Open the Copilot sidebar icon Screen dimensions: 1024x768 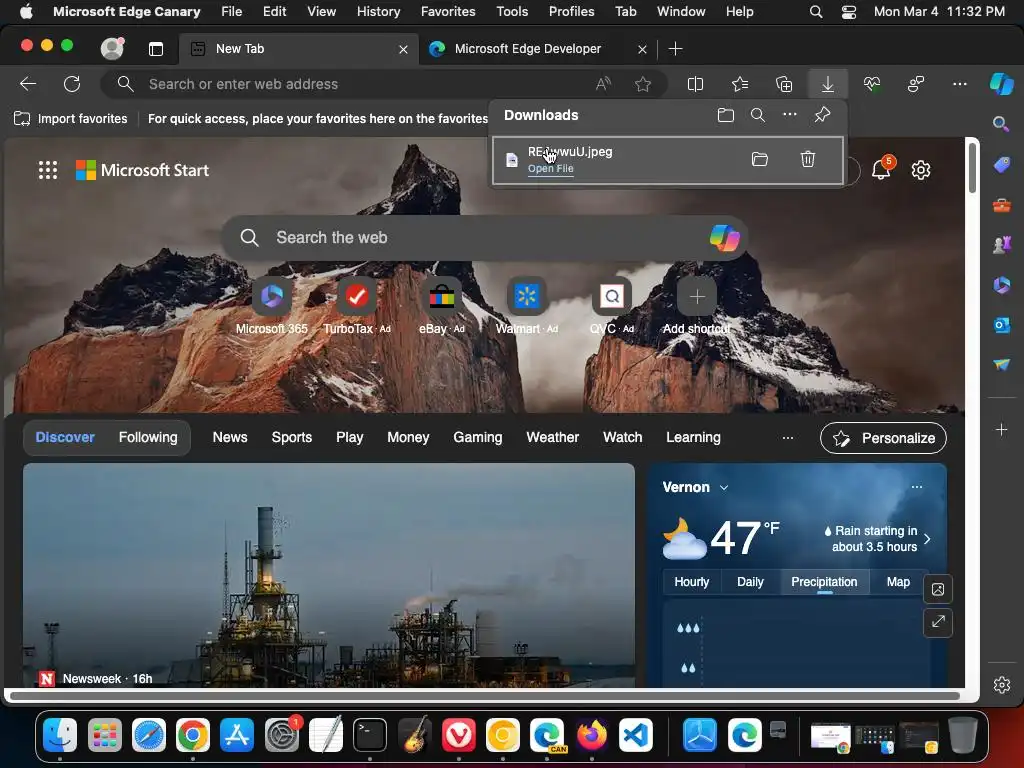pos(1001,84)
